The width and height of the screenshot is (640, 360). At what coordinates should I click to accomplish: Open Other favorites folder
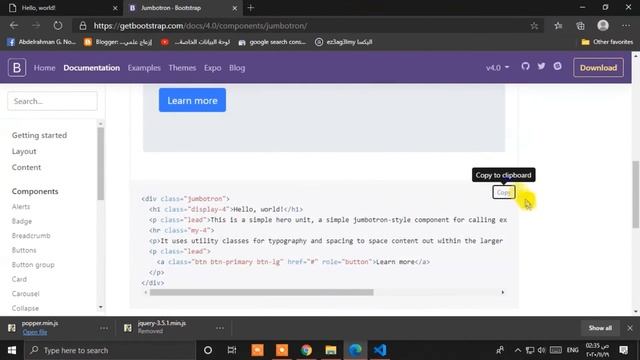pyautogui.click(x=607, y=42)
